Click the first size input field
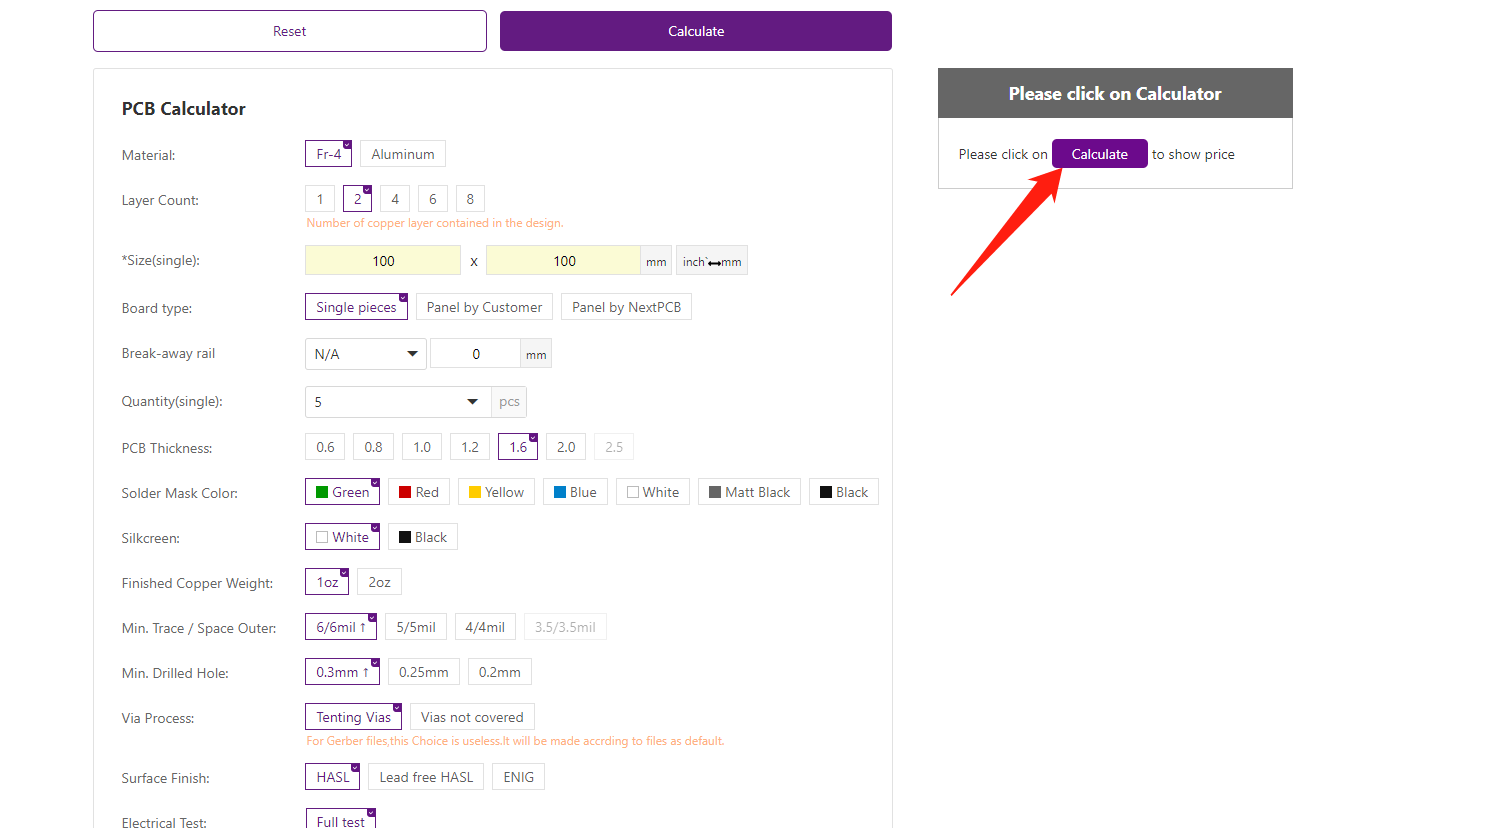The image size is (1486, 828). (383, 261)
